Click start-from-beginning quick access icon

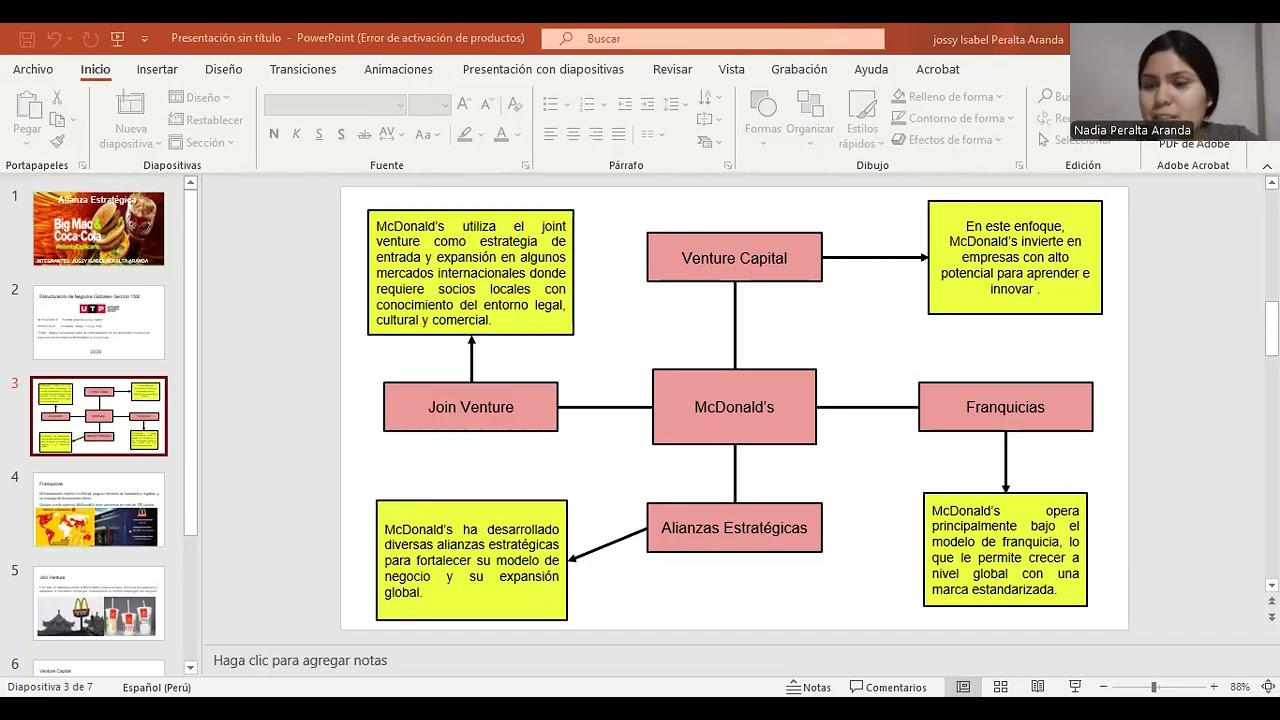118,39
